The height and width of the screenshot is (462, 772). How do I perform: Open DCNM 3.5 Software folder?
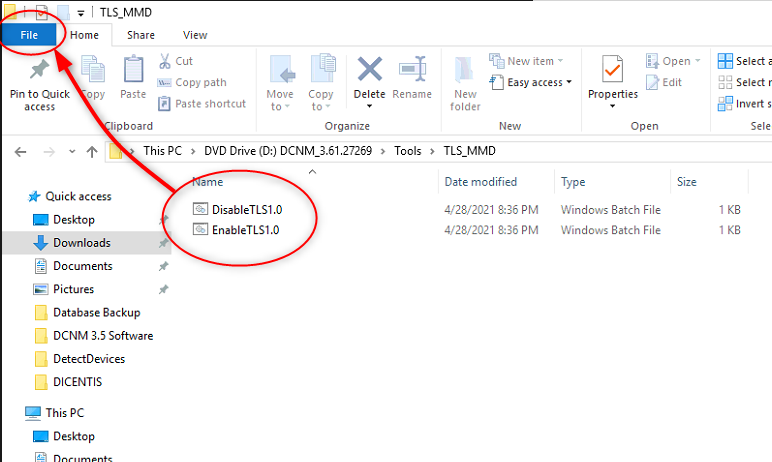103,335
